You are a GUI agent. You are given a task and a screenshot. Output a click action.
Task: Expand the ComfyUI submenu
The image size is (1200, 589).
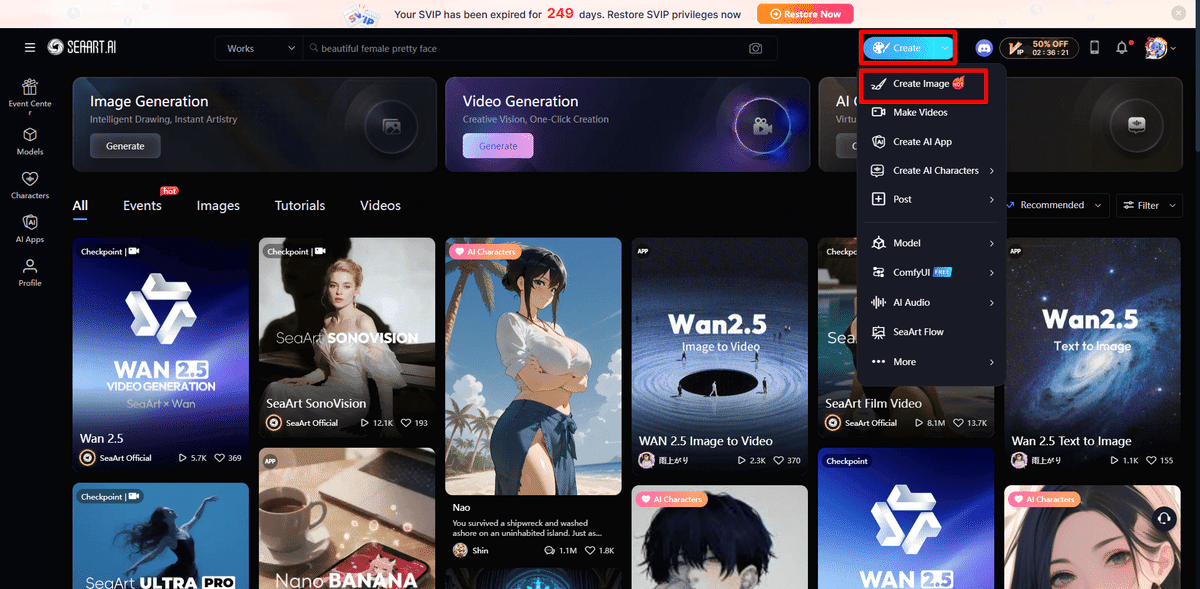click(x=931, y=272)
